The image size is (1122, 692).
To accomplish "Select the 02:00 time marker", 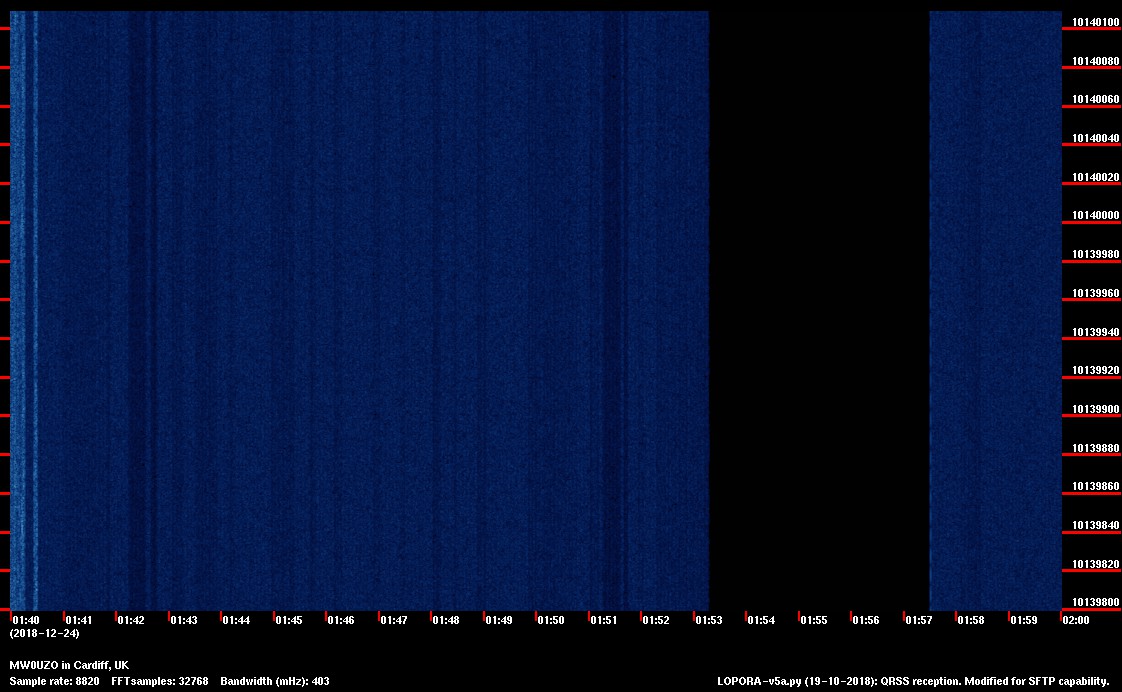I will pos(1076,620).
